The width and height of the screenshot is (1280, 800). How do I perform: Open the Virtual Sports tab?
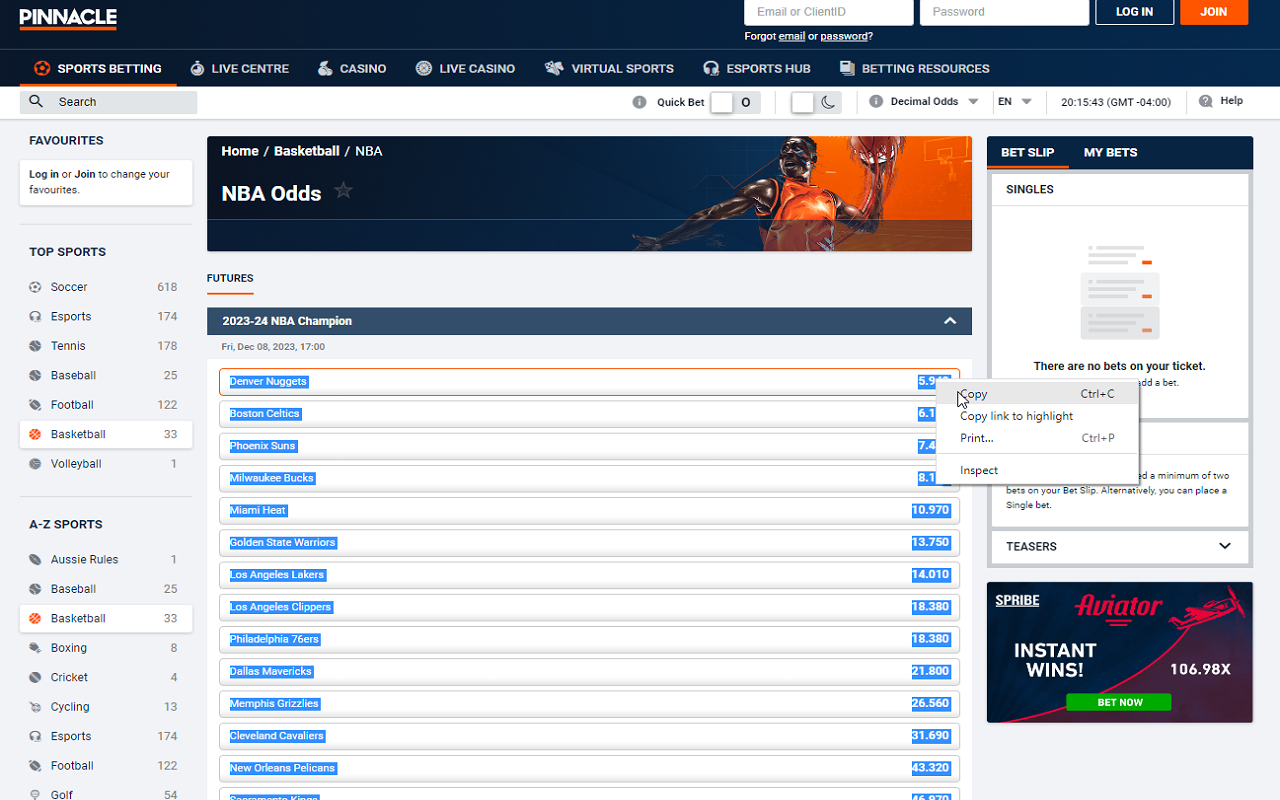point(609,68)
